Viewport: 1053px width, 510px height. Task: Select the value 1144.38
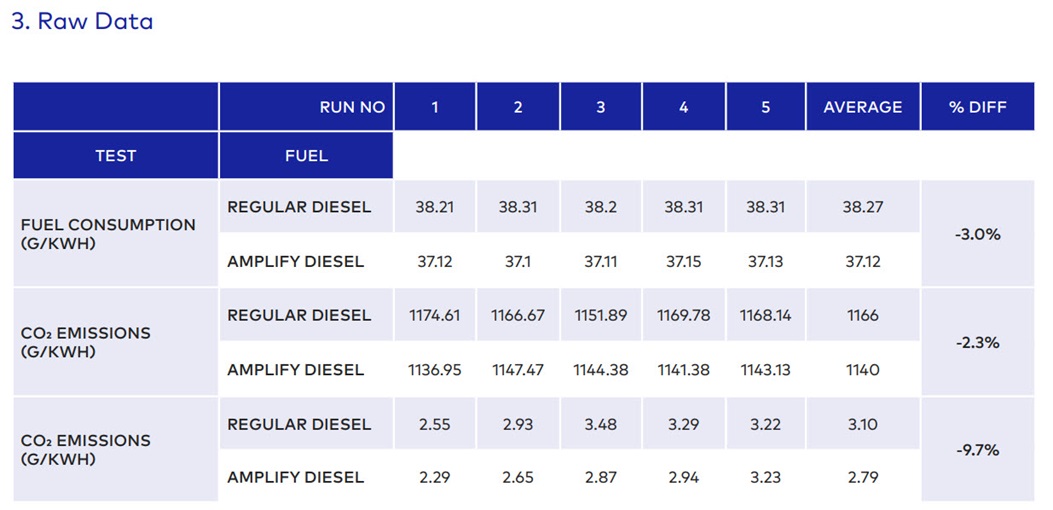(601, 369)
